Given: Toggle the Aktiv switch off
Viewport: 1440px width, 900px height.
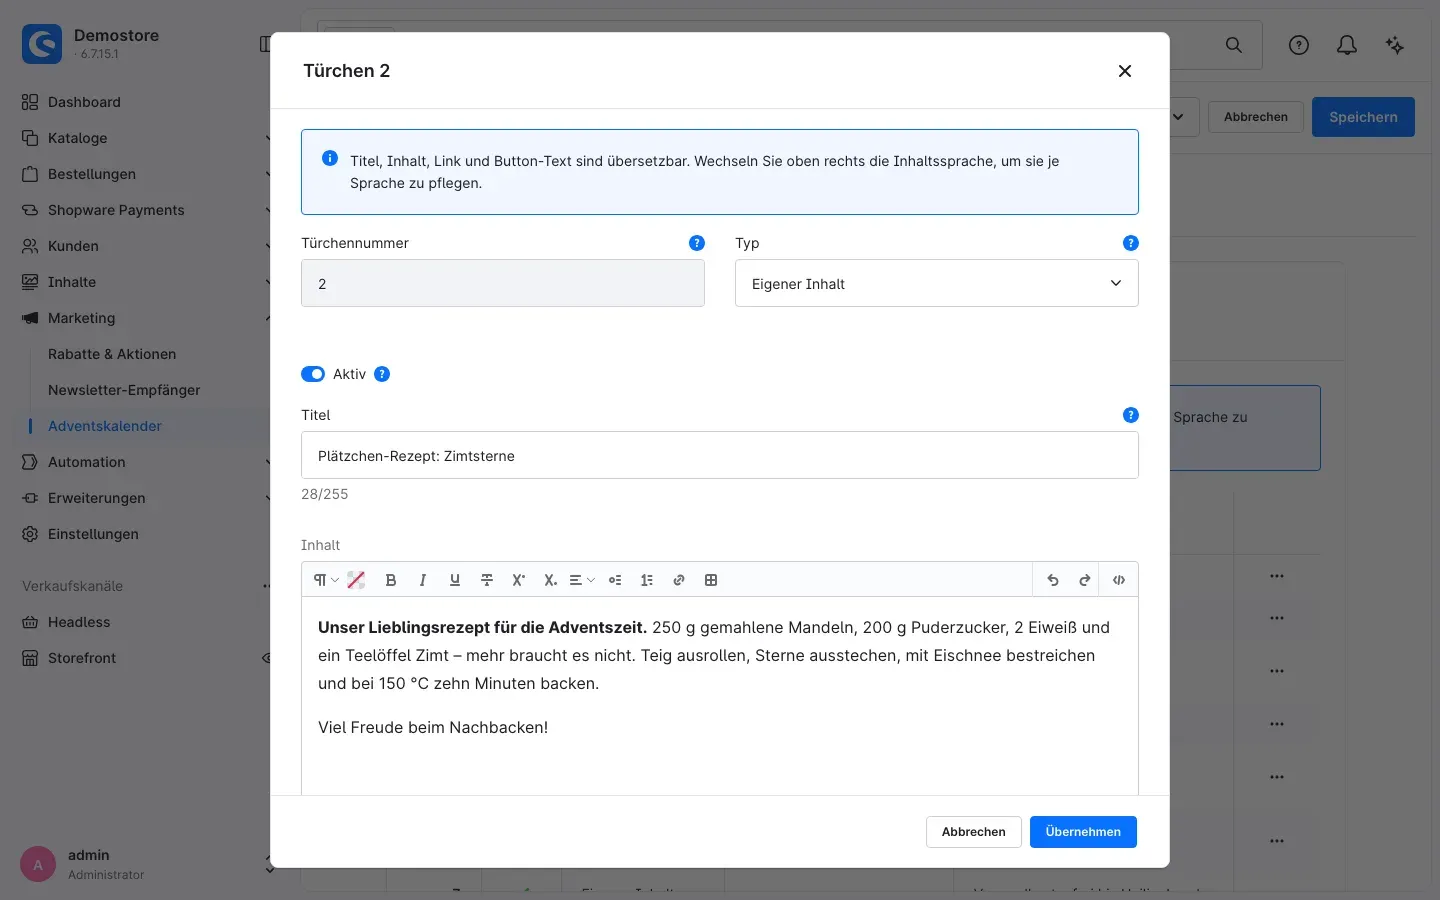Looking at the screenshot, I should point(313,374).
